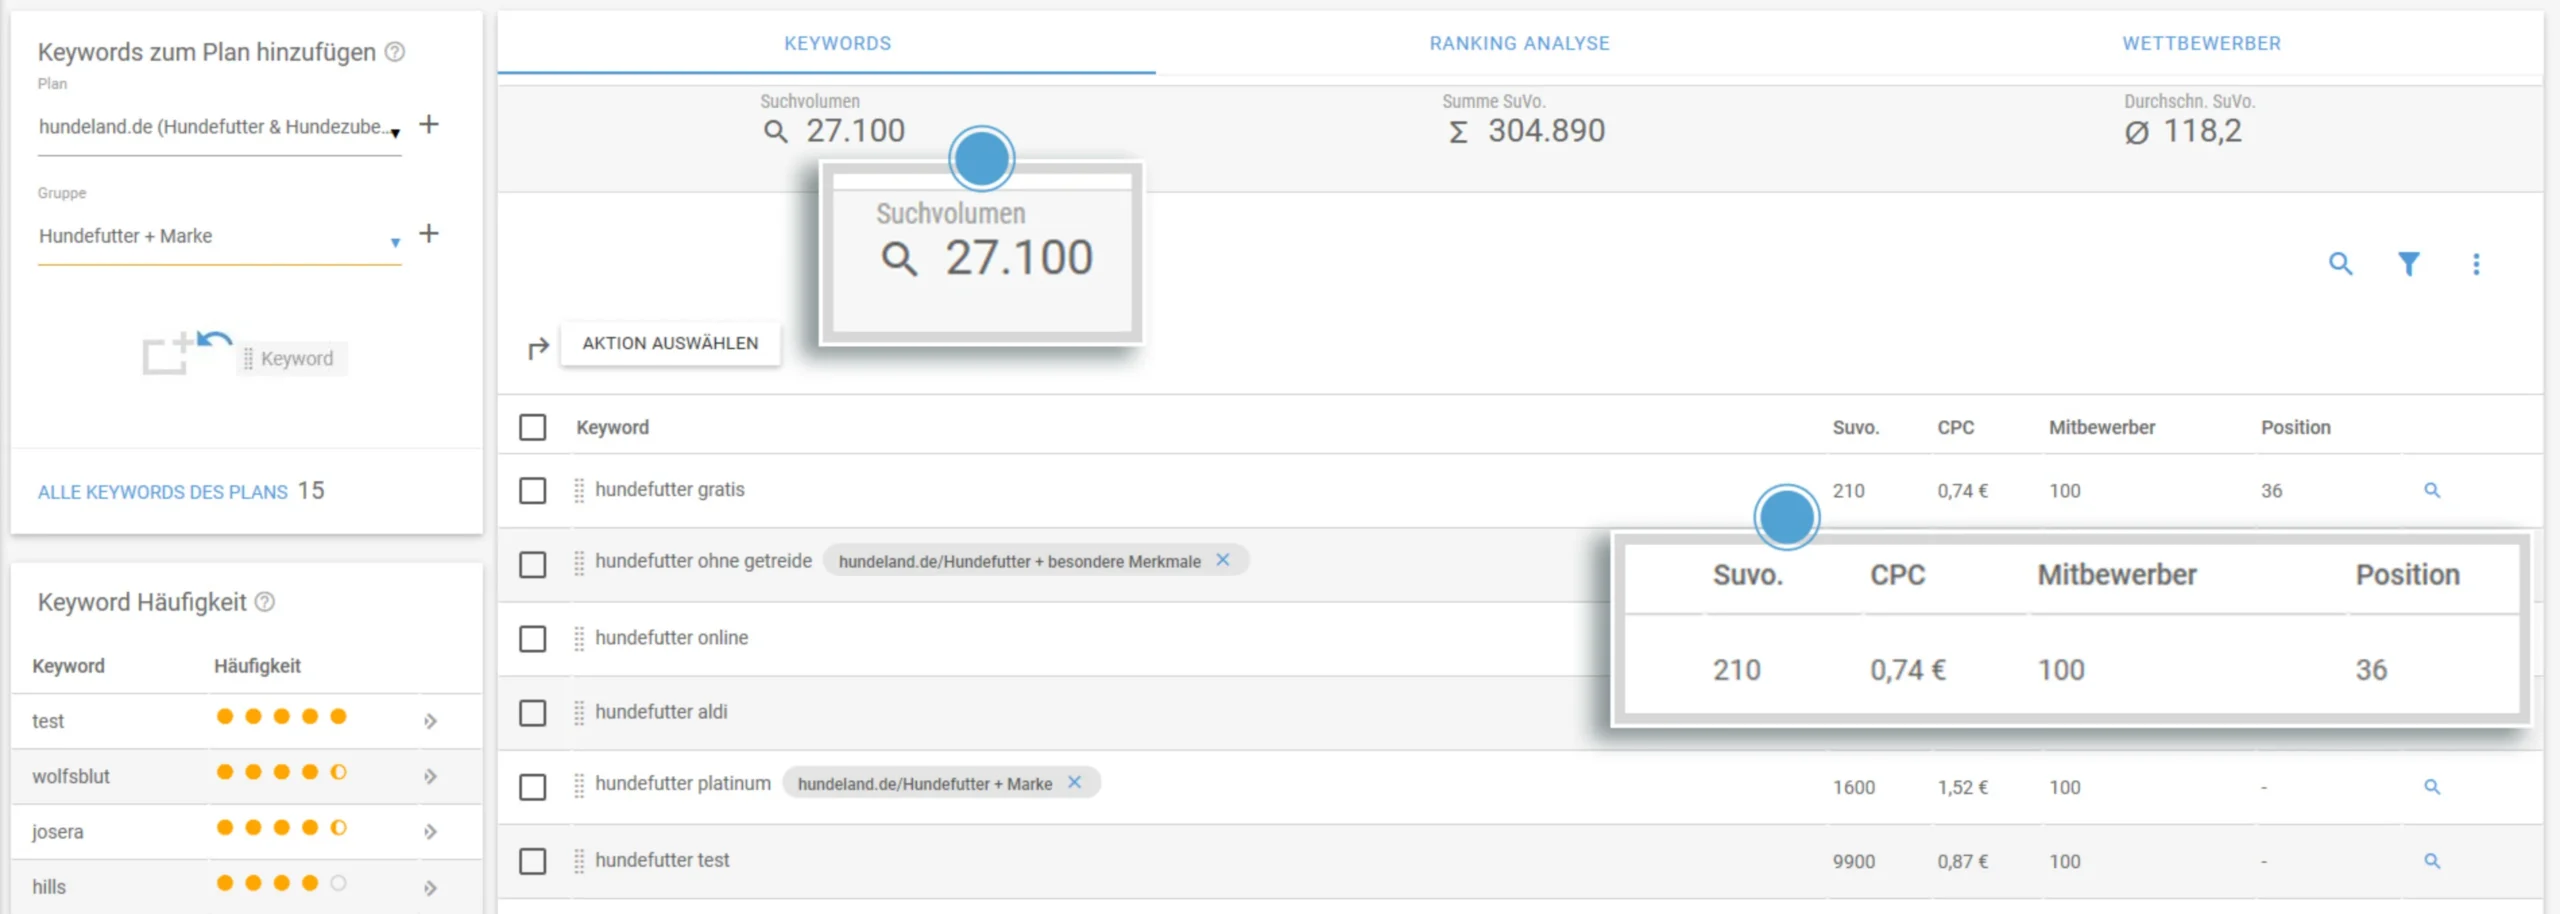Inspect hundefutter gratis via its row magnifier icon
2560x914 pixels.
tap(2434, 490)
